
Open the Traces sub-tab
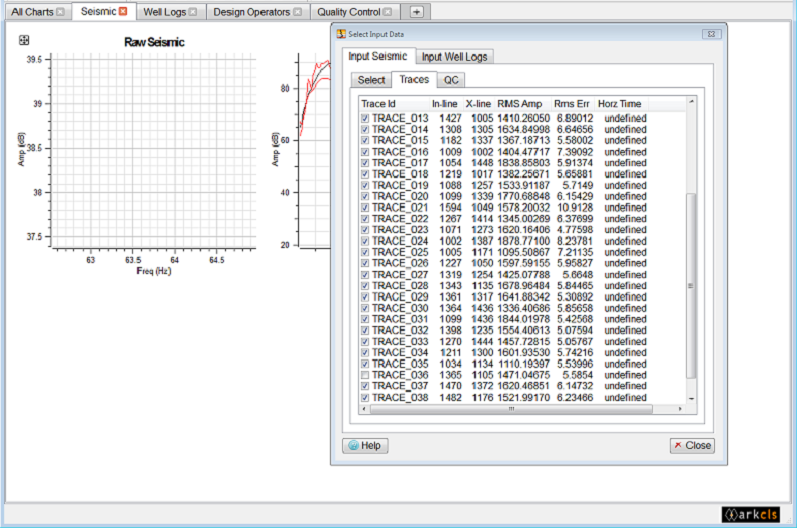coord(414,79)
